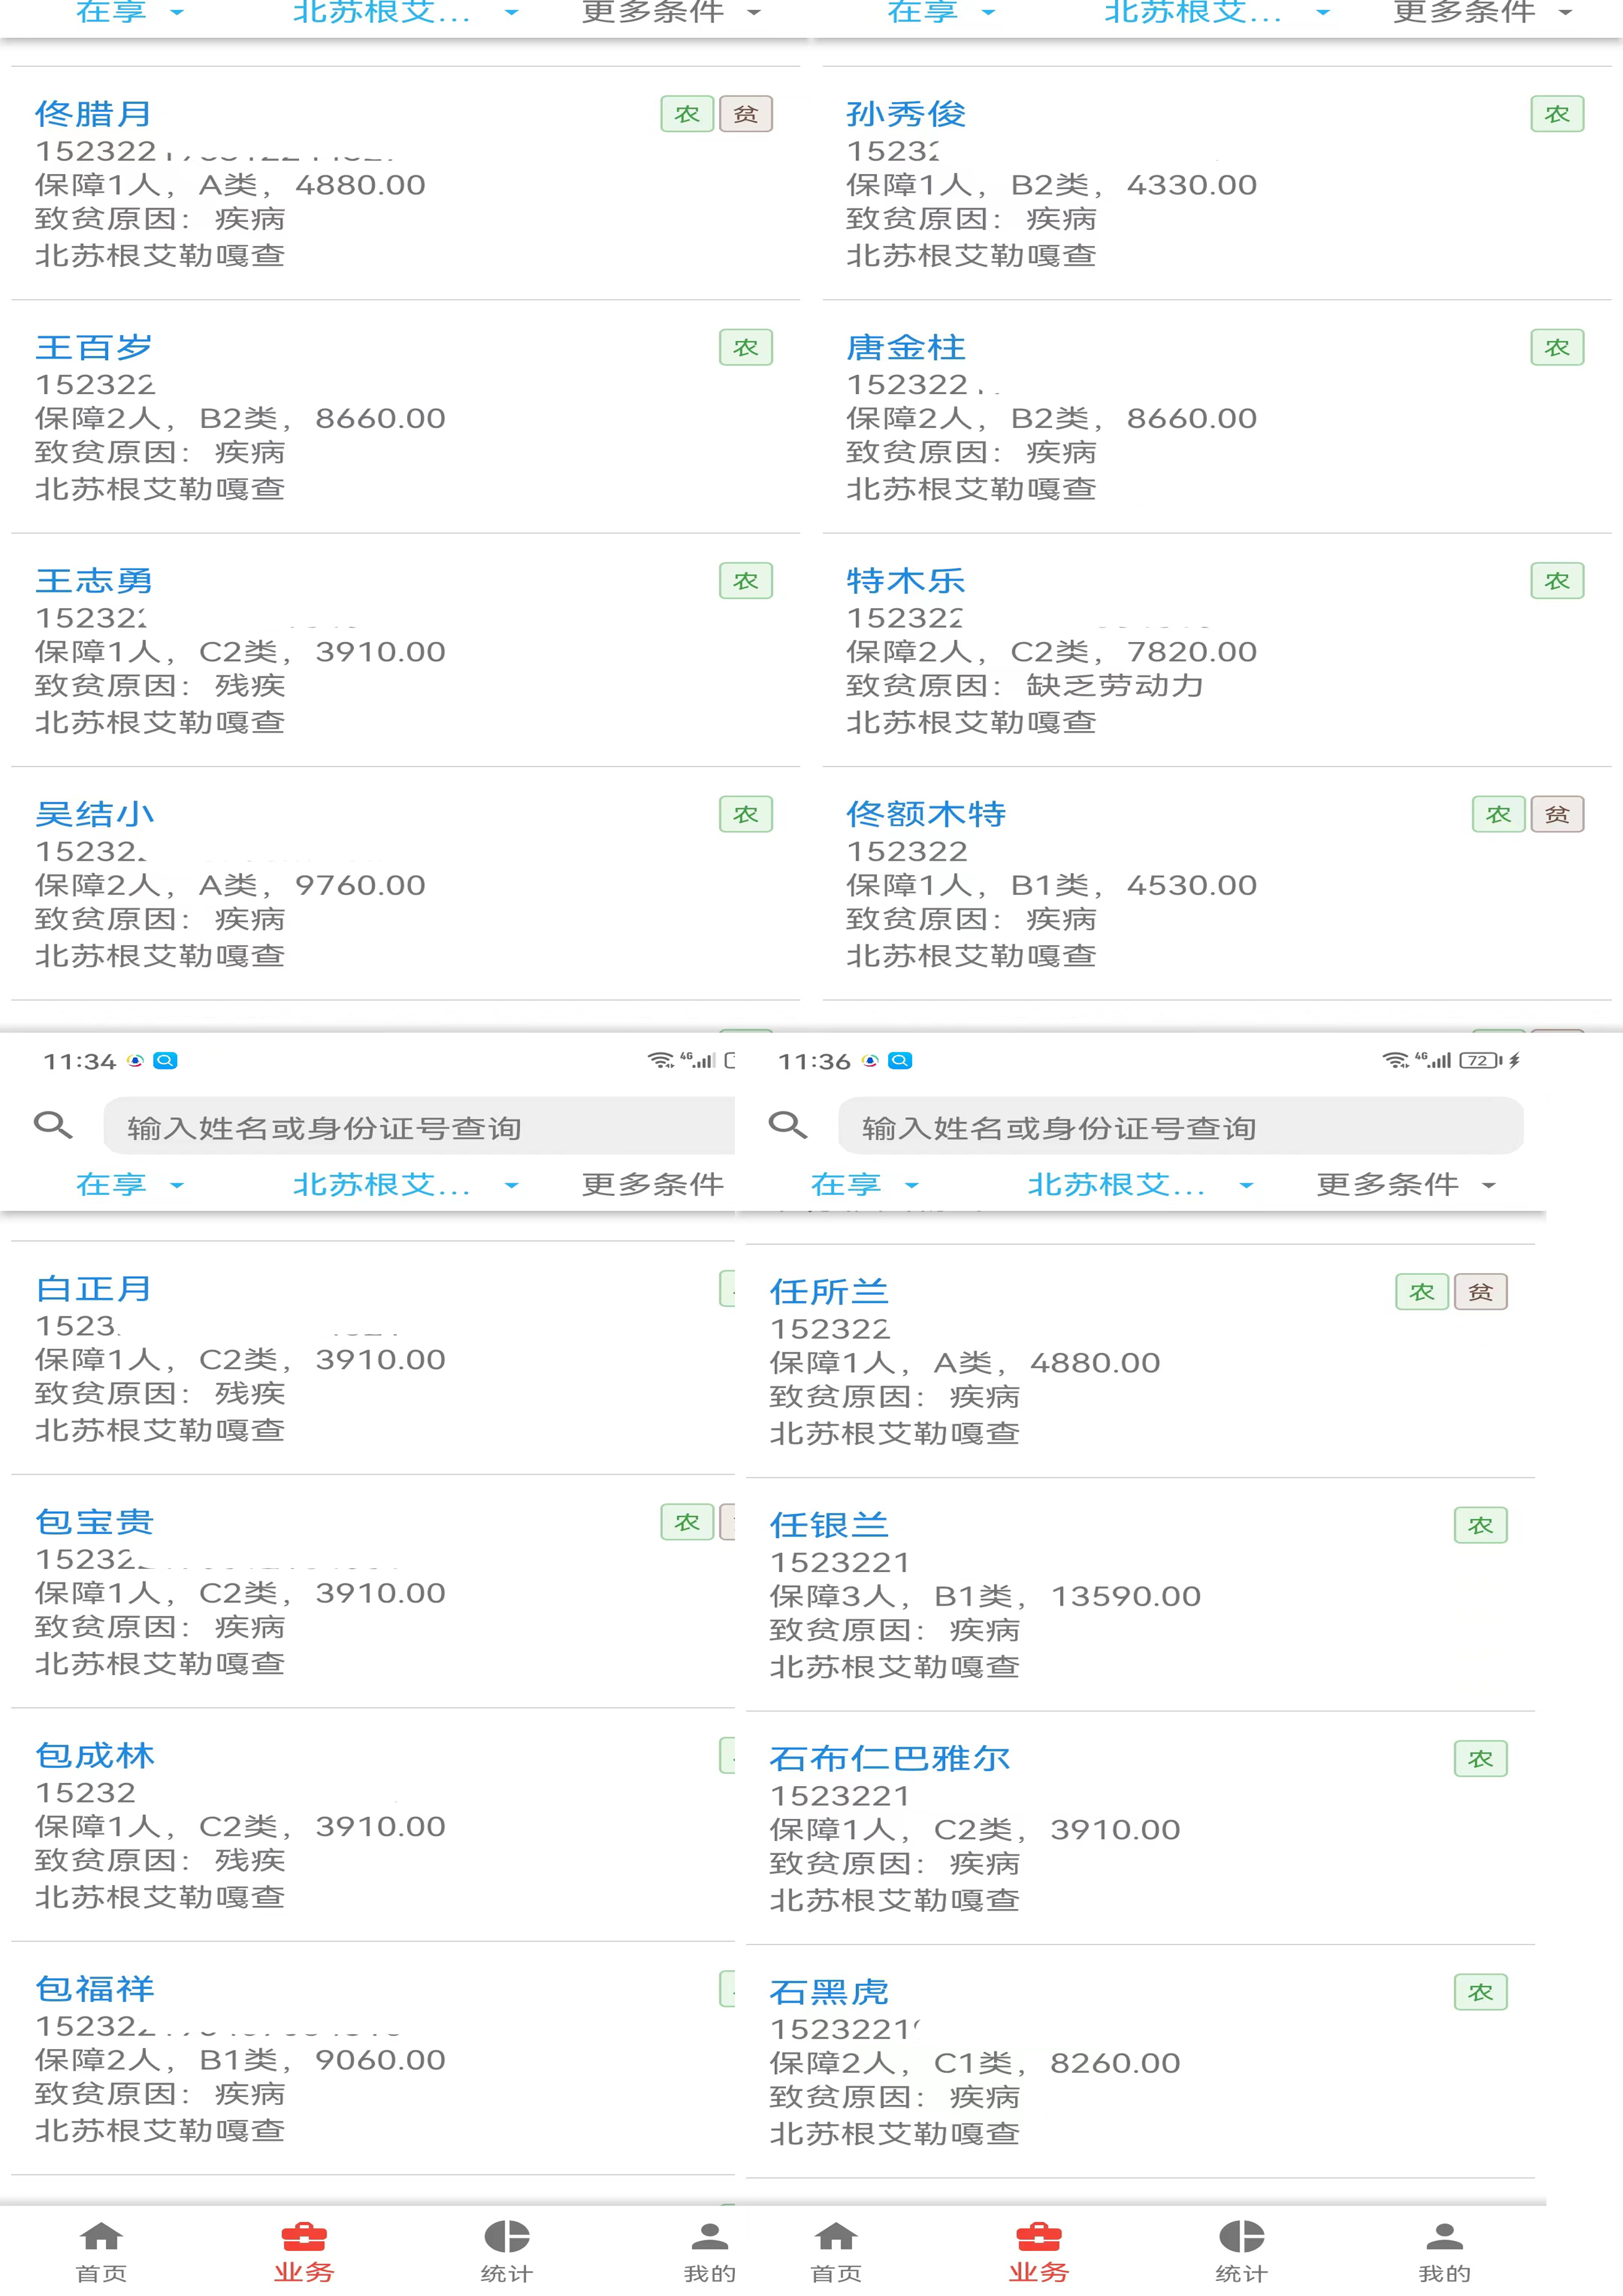Open 特木乐's record
This screenshot has height=2296, width=1623.
(x=1217, y=650)
